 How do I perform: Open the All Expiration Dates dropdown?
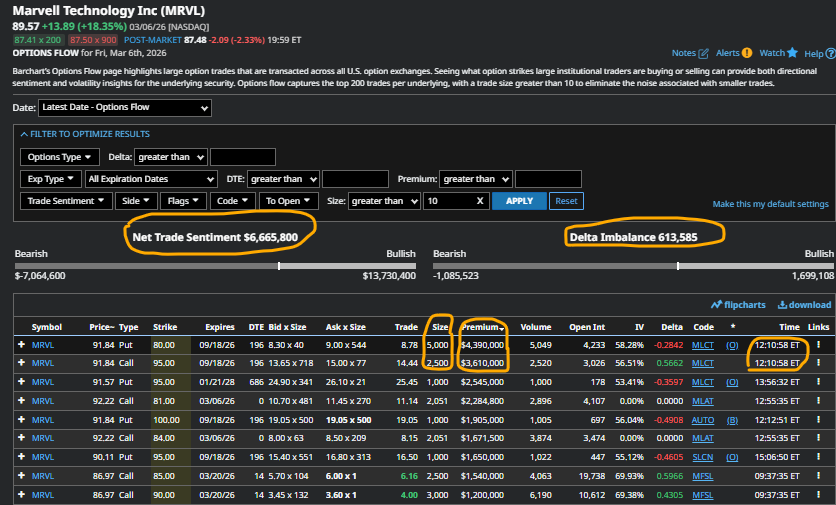[x=151, y=179]
